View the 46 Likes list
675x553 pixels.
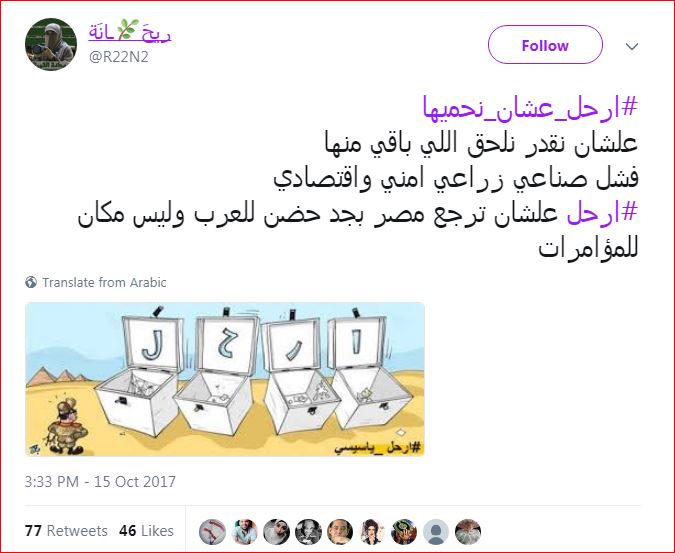146,531
